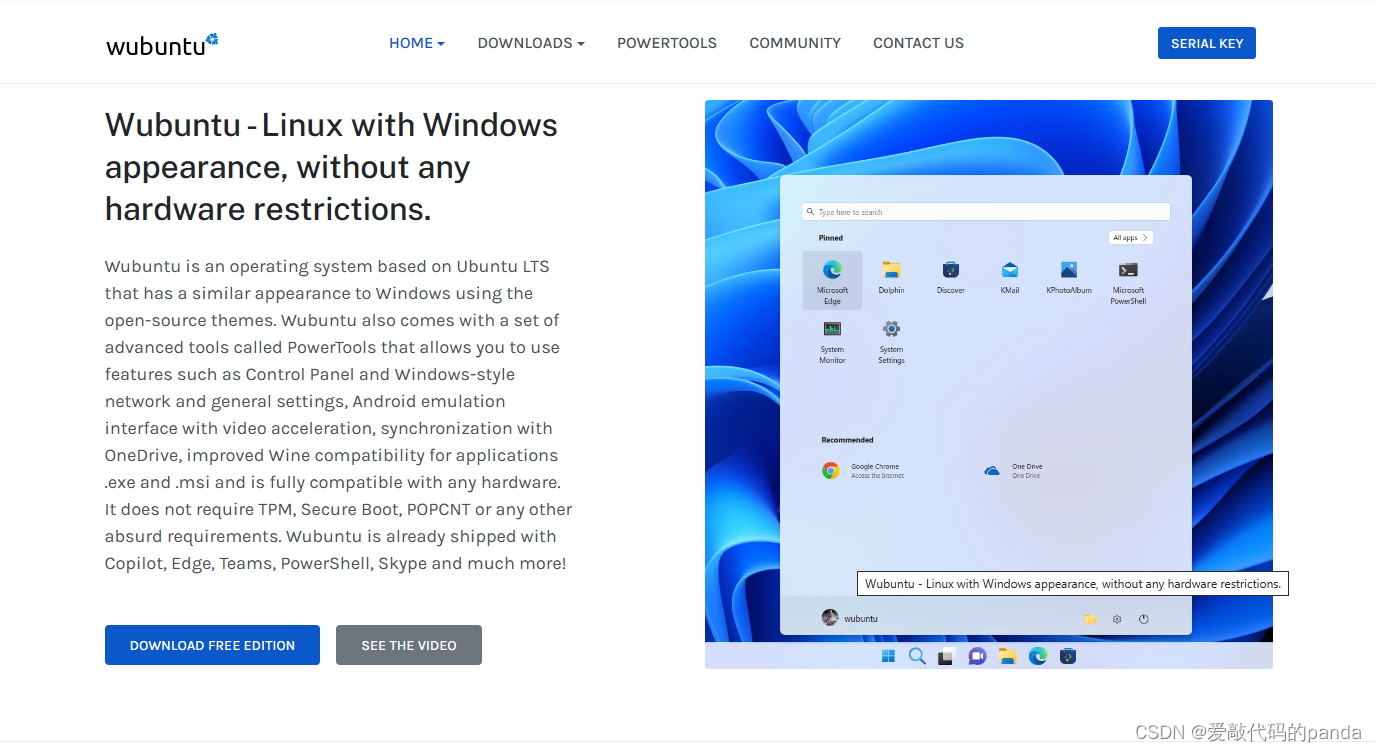Click the purple video chat icon on taskbar
Viewport: 1376px width, 752px height.
(977, 656)
